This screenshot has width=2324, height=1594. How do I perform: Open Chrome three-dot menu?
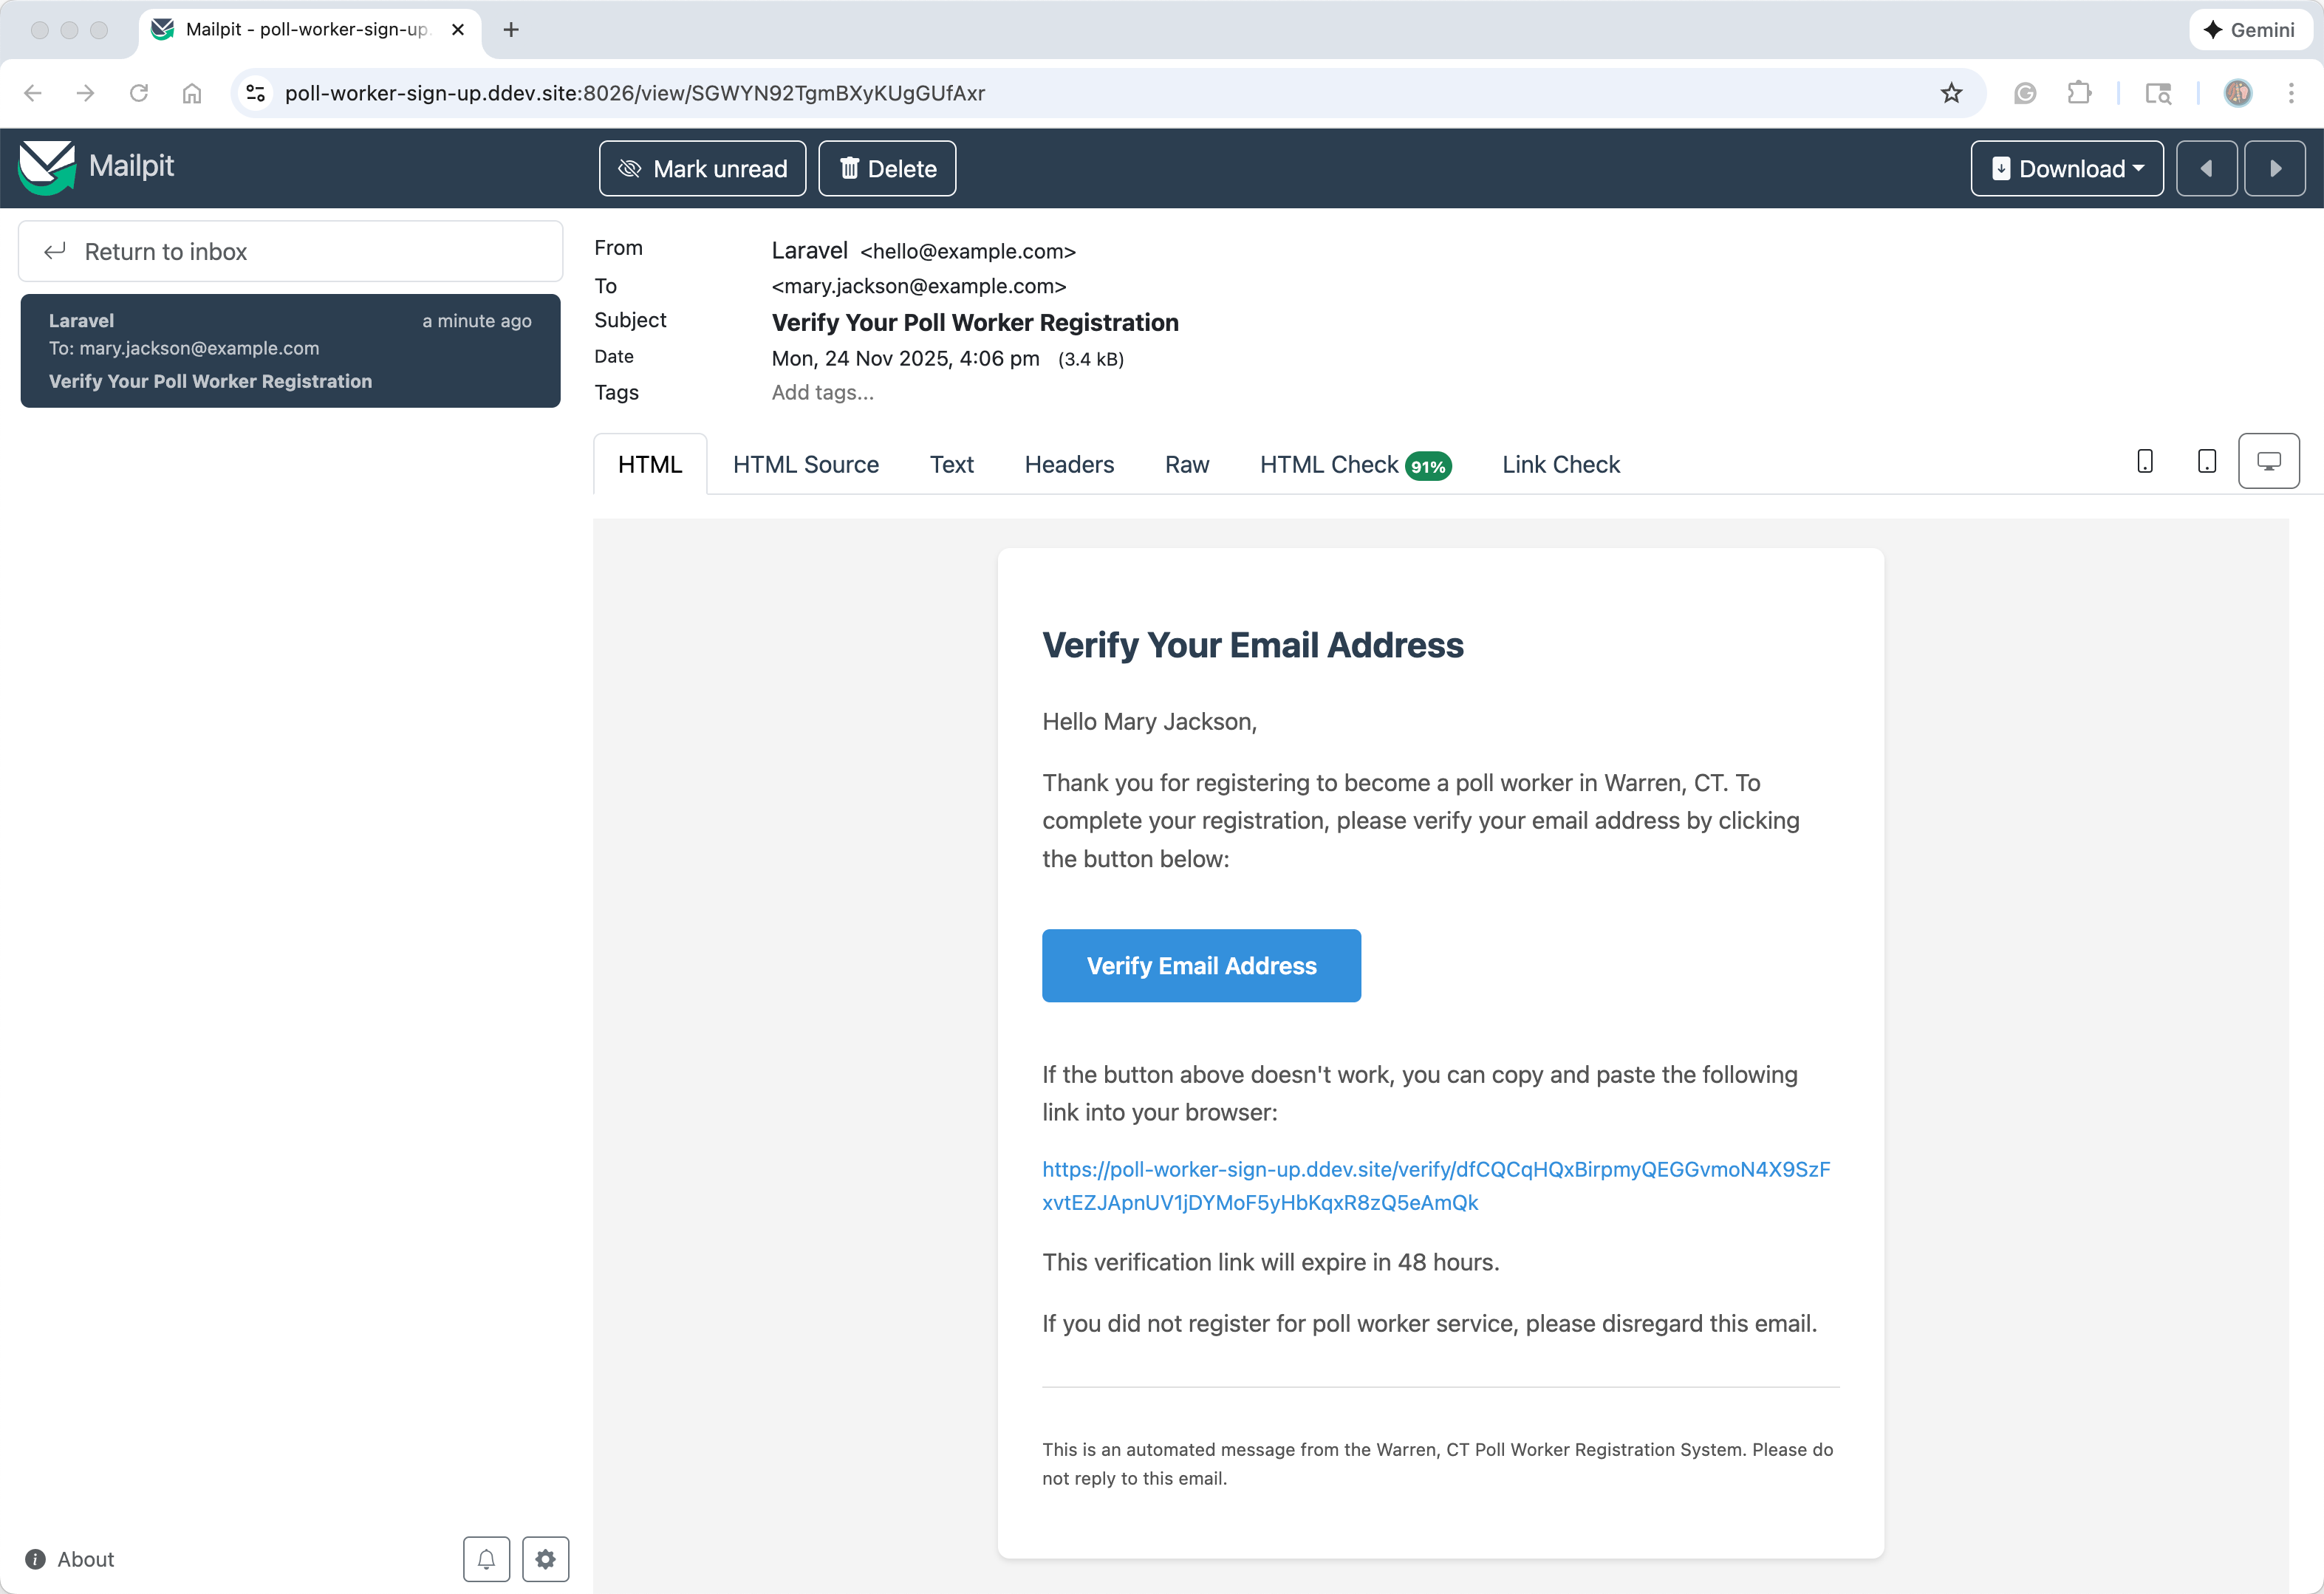pos(2291,93)
